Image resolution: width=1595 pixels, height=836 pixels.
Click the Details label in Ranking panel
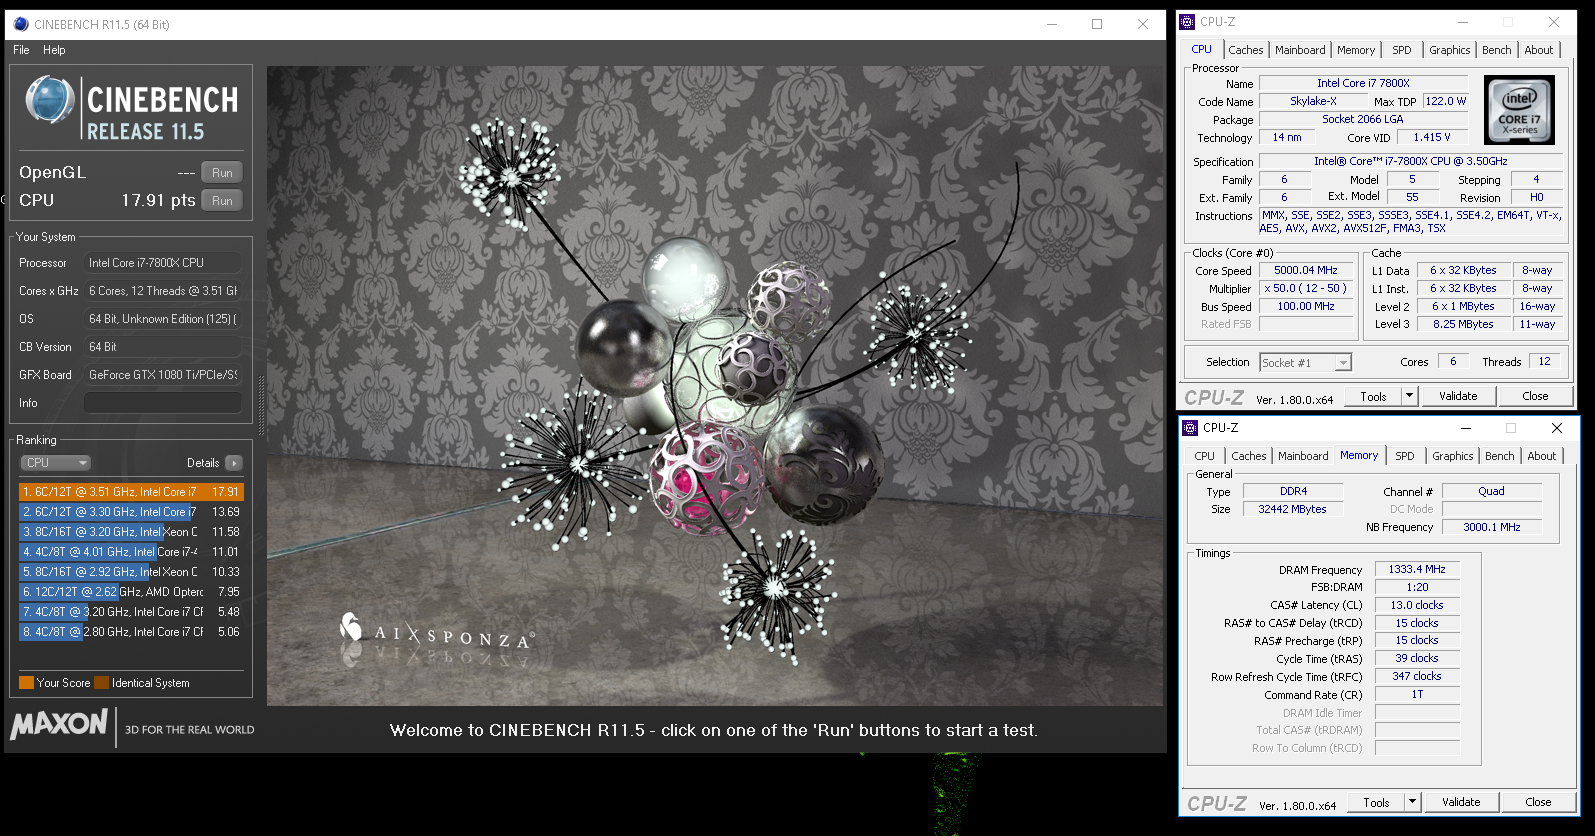(x=203, y=463)
